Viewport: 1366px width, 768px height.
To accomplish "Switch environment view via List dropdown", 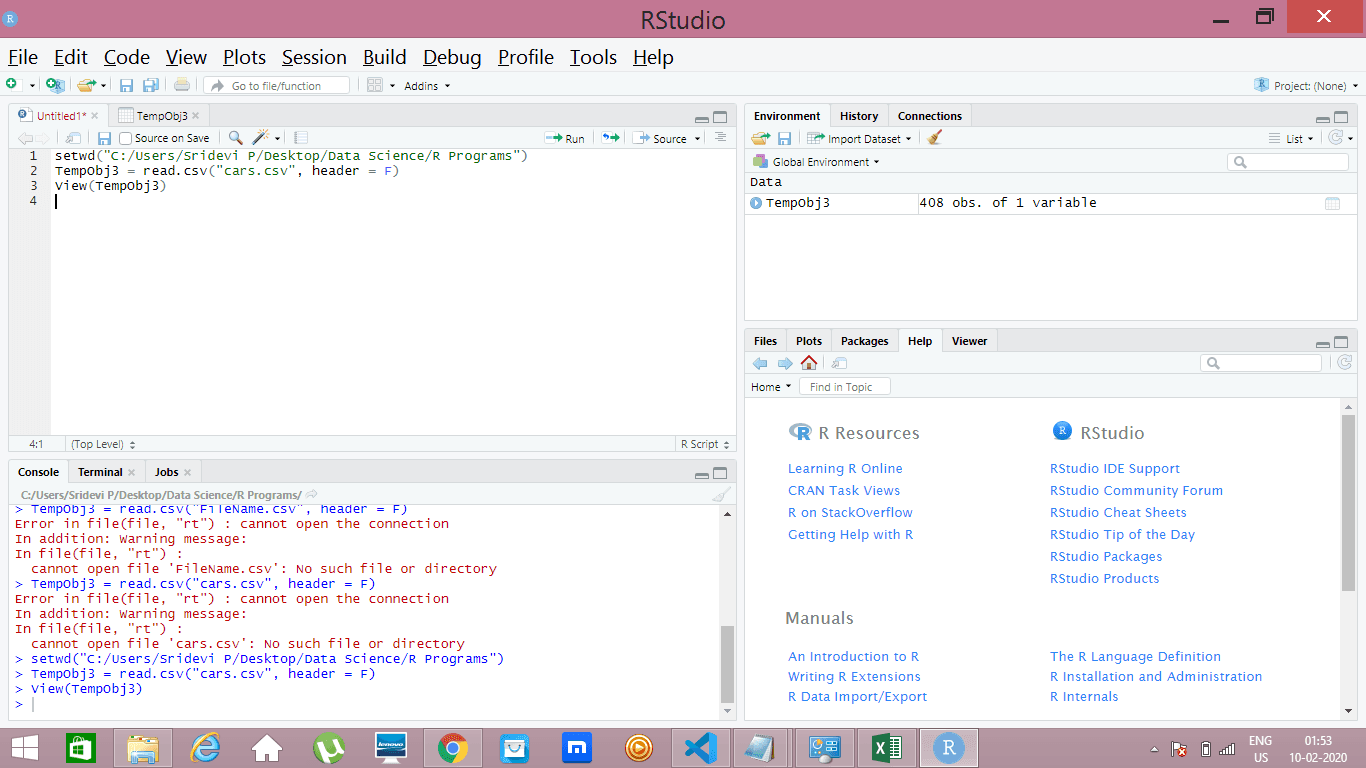I will pos(1292,138).
